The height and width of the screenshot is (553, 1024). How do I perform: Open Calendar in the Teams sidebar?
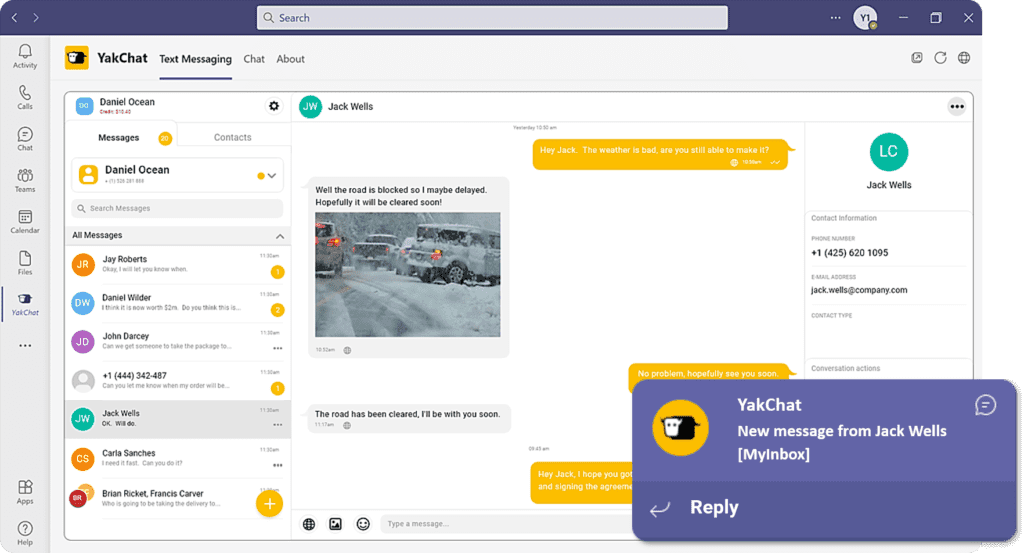click(x=25, y=221)
